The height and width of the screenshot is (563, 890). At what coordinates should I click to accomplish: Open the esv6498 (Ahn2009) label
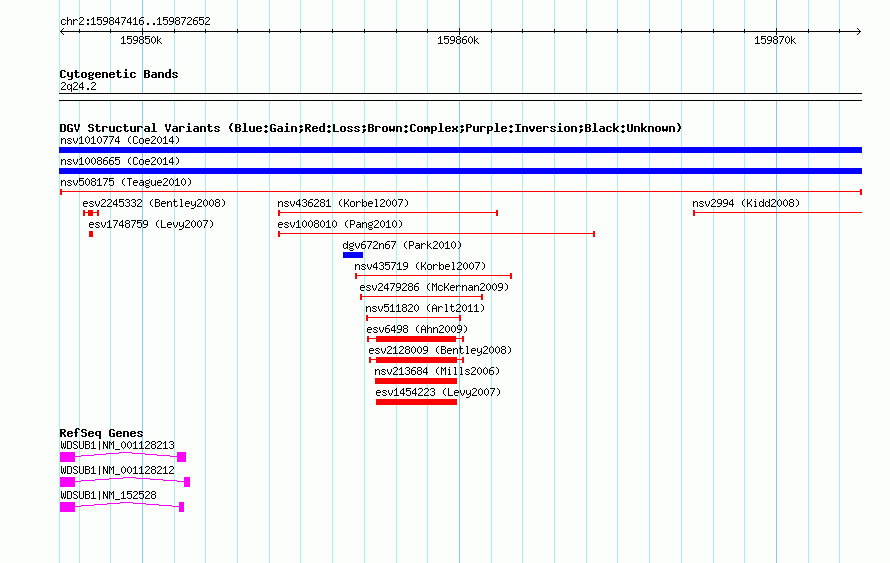point(417,329)
